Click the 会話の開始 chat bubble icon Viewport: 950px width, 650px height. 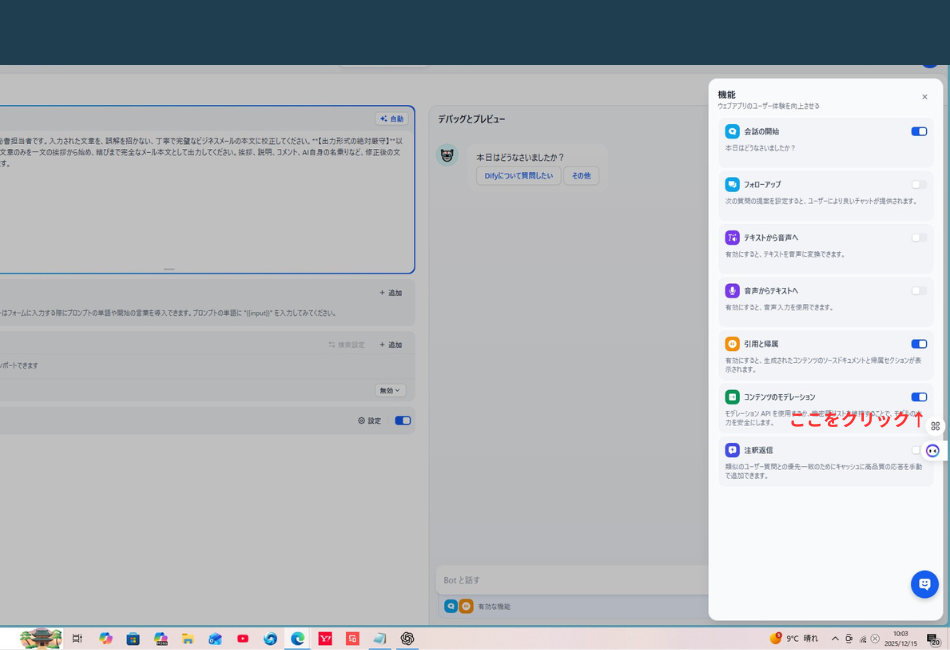[732, 131]
